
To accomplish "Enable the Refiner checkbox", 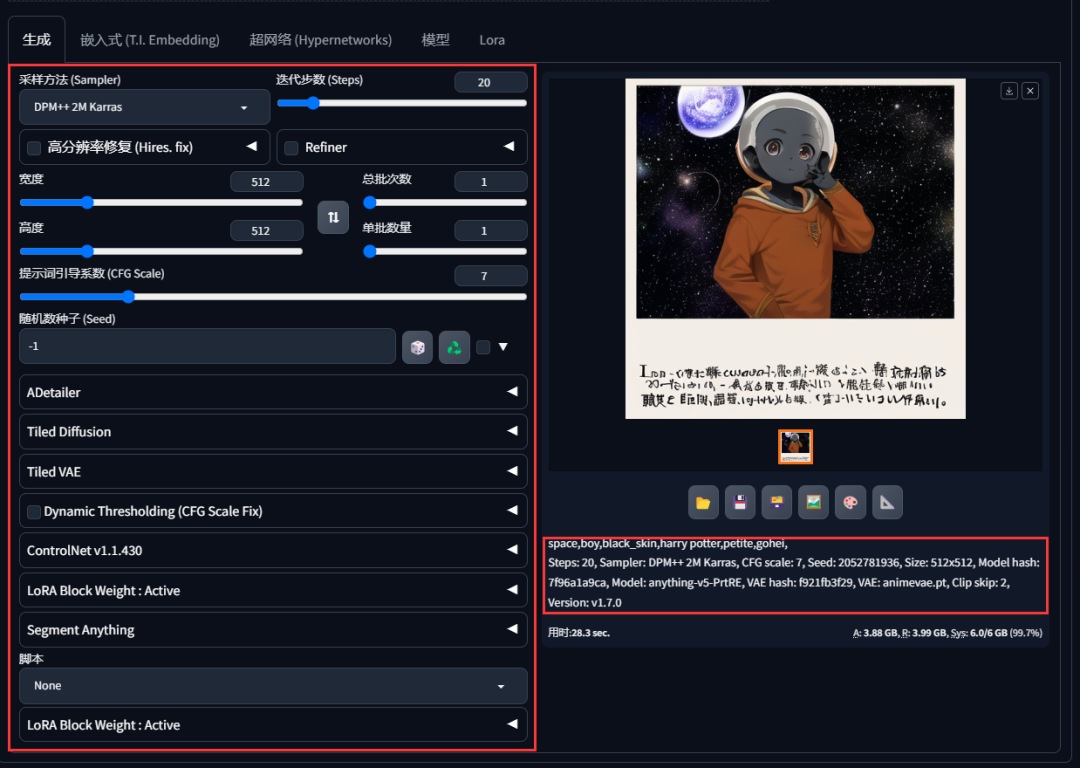I will click(292, 148).
